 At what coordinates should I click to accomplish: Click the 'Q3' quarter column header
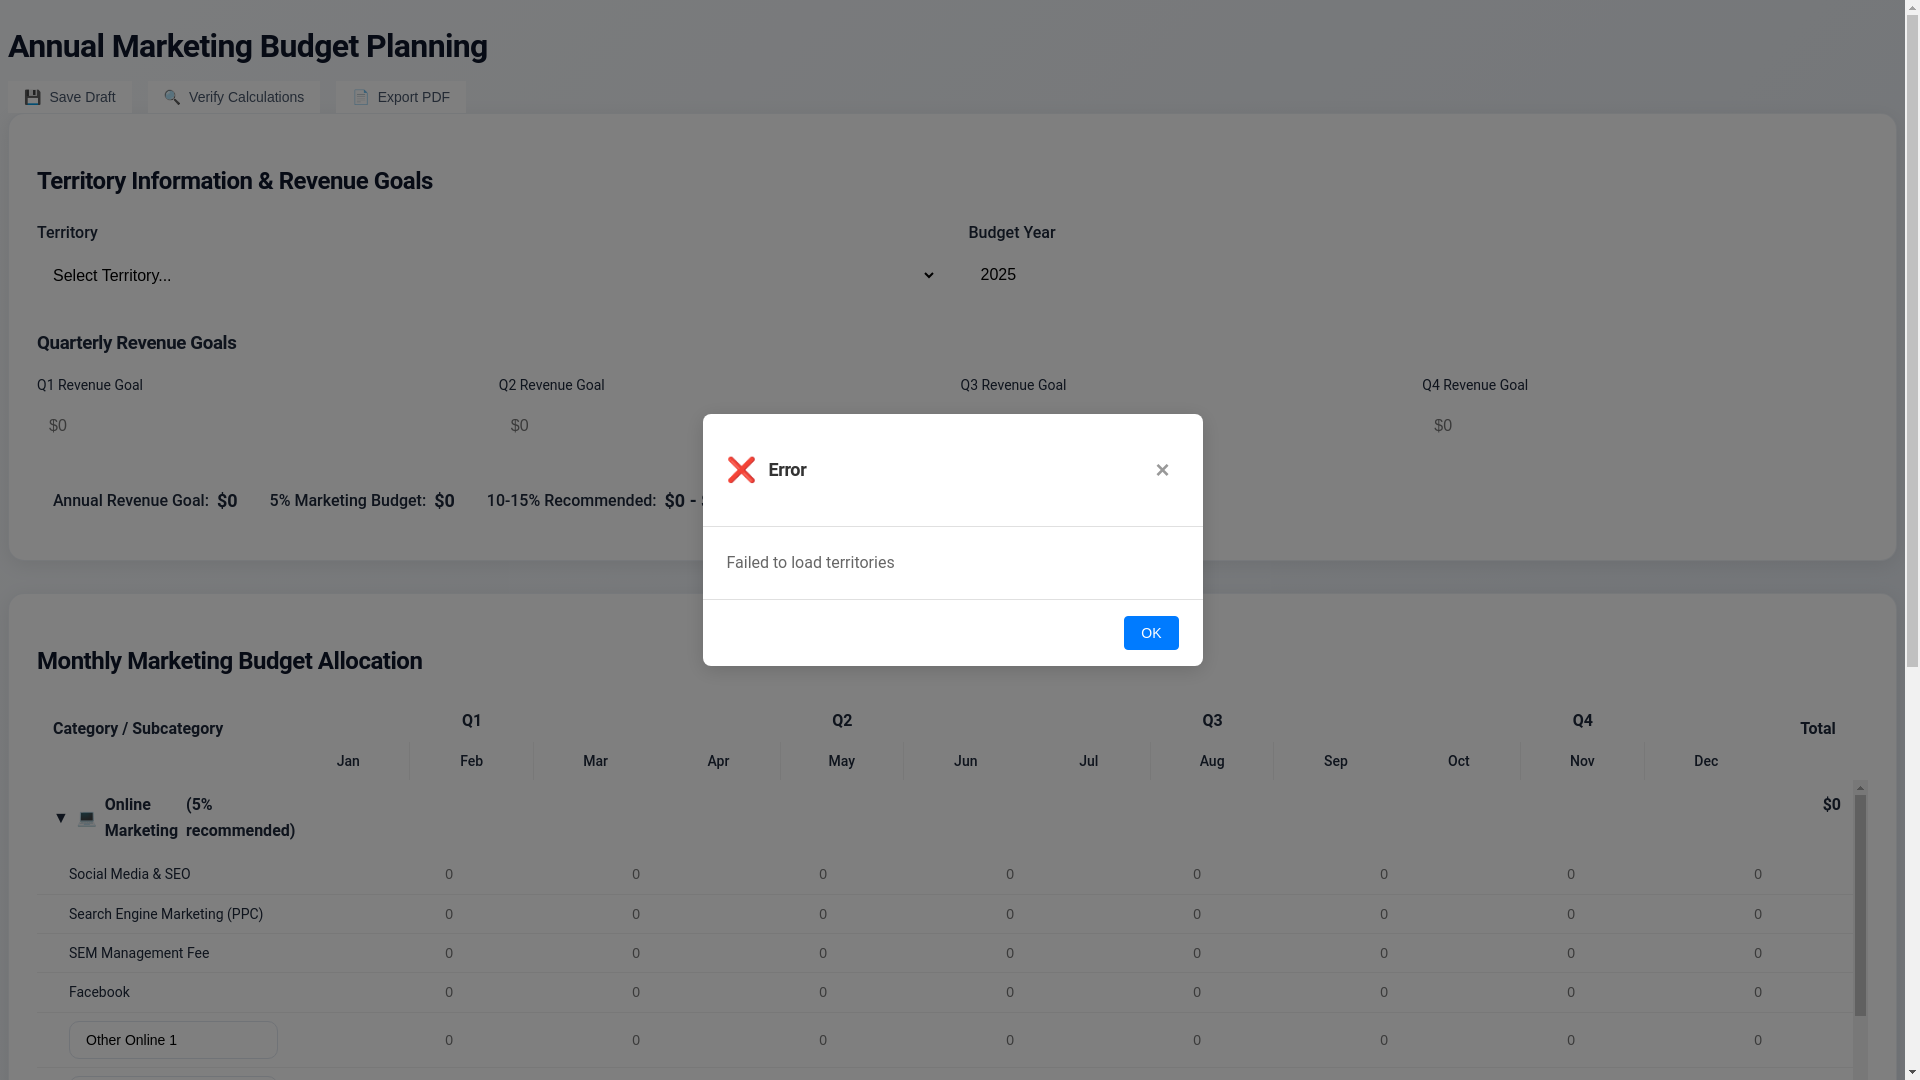(1212, 721)
